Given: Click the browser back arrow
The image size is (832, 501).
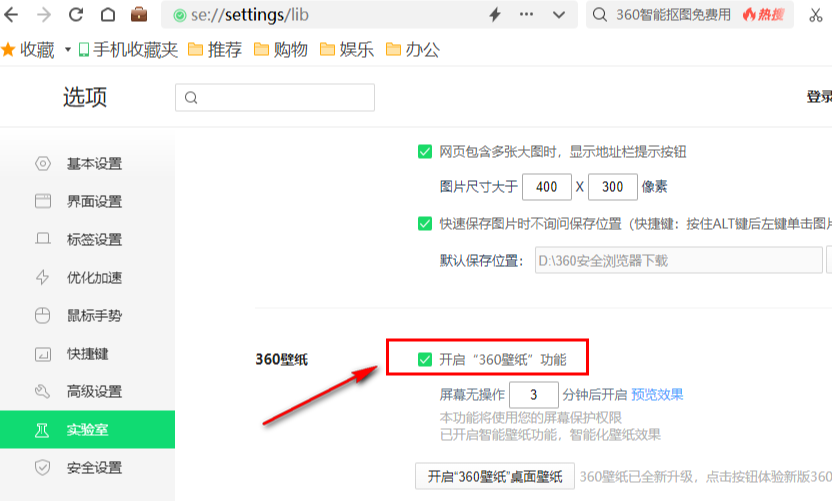Looking at the screenshot, I should (x=11, y=15).
